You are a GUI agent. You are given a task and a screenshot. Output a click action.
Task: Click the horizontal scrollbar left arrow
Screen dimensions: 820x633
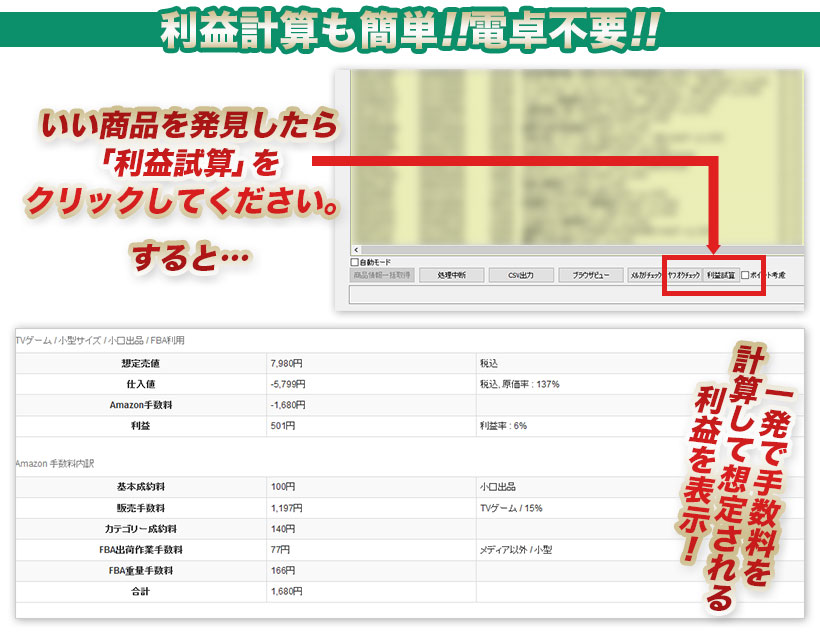click(354, 249)
